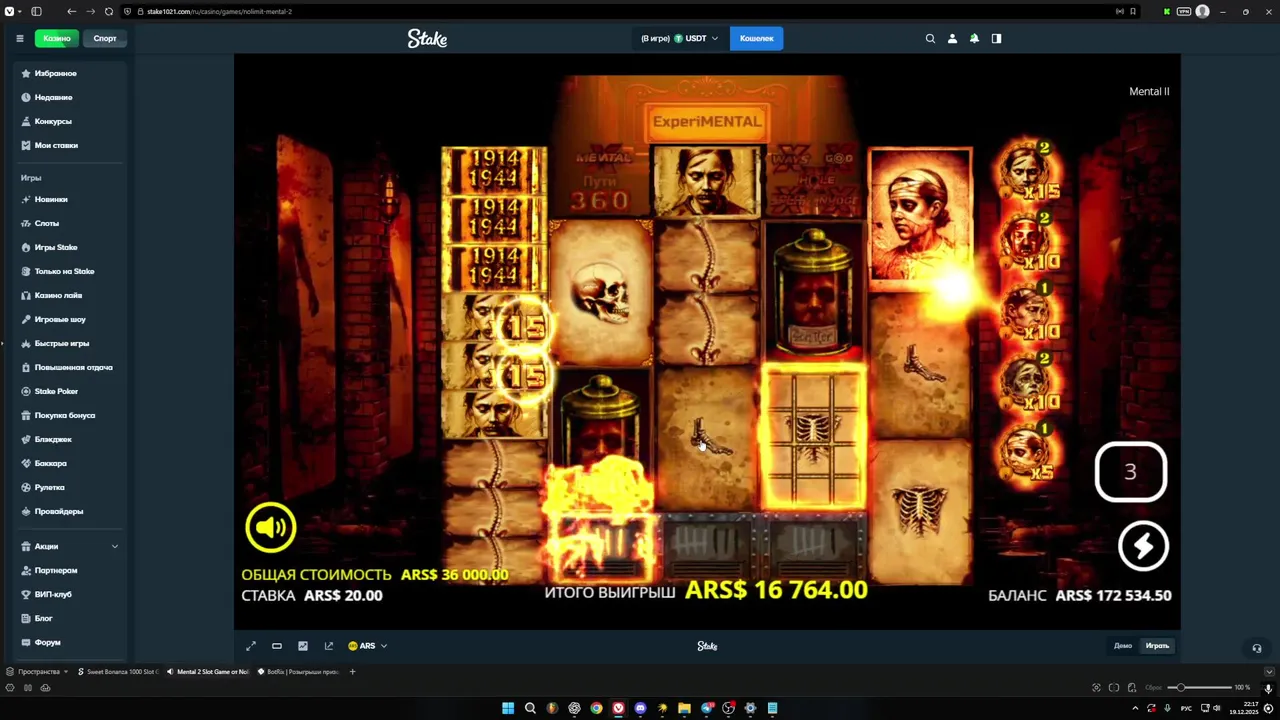This screenshot has height=720, width=1280.
Task: Open Недавние in the sidebar
Action: coord(70,97)
